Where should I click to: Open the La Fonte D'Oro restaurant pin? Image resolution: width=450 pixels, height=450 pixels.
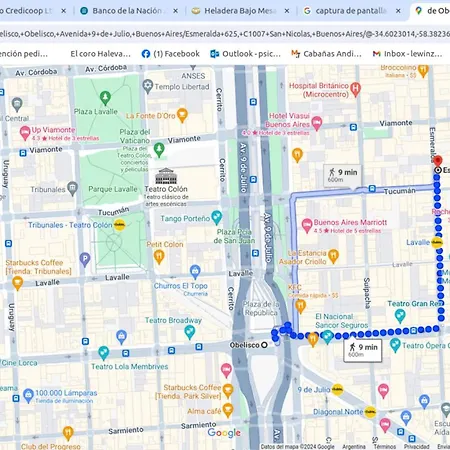coord(182,115)
